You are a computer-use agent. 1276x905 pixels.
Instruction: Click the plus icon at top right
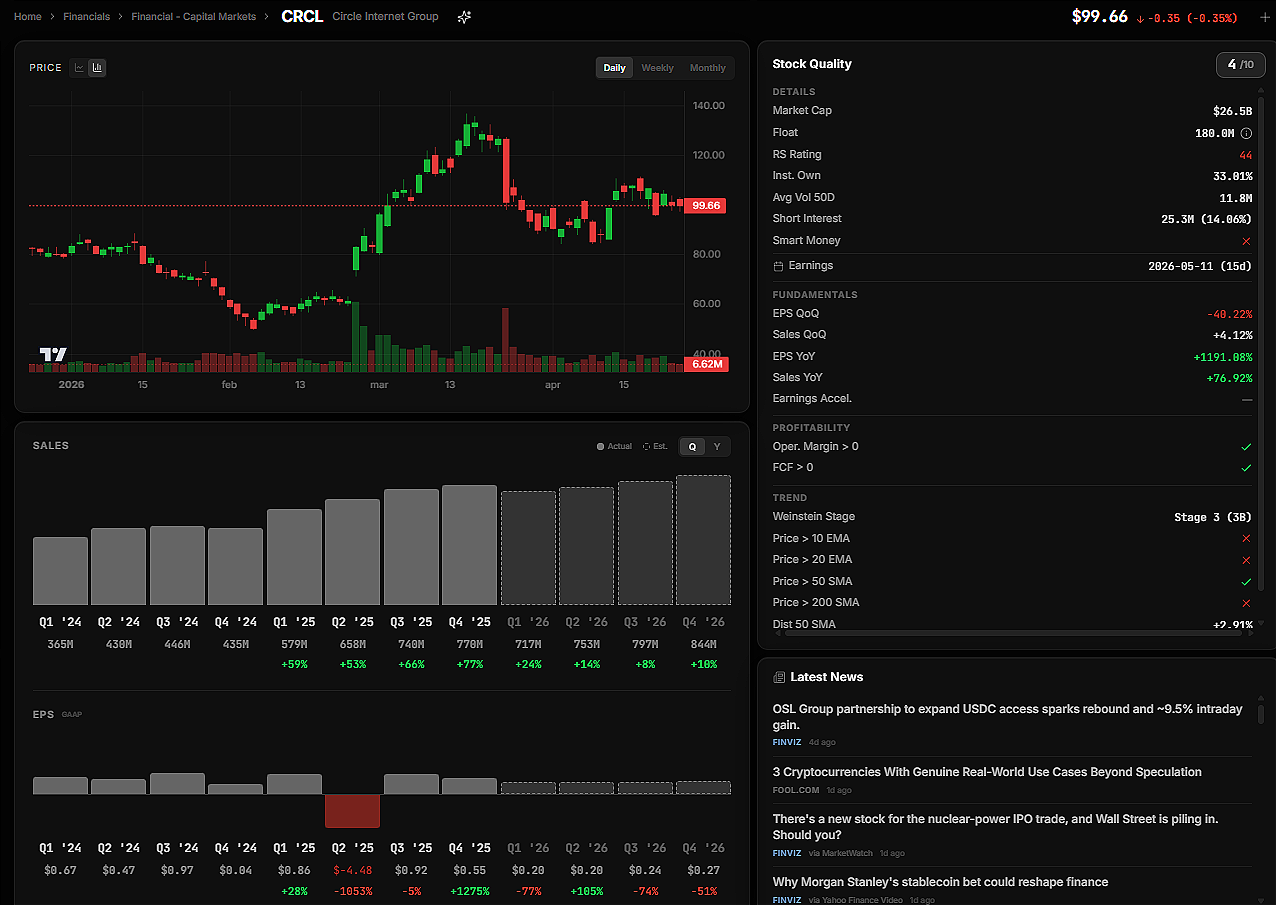pos(1264,17)
